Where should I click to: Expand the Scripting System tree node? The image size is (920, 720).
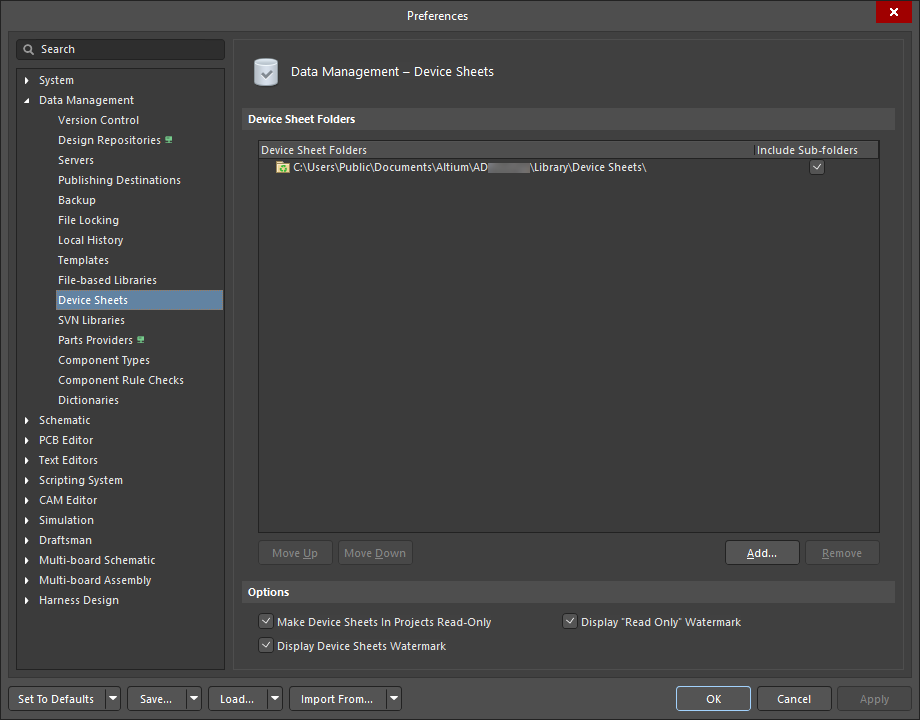(x=26, y=480)
